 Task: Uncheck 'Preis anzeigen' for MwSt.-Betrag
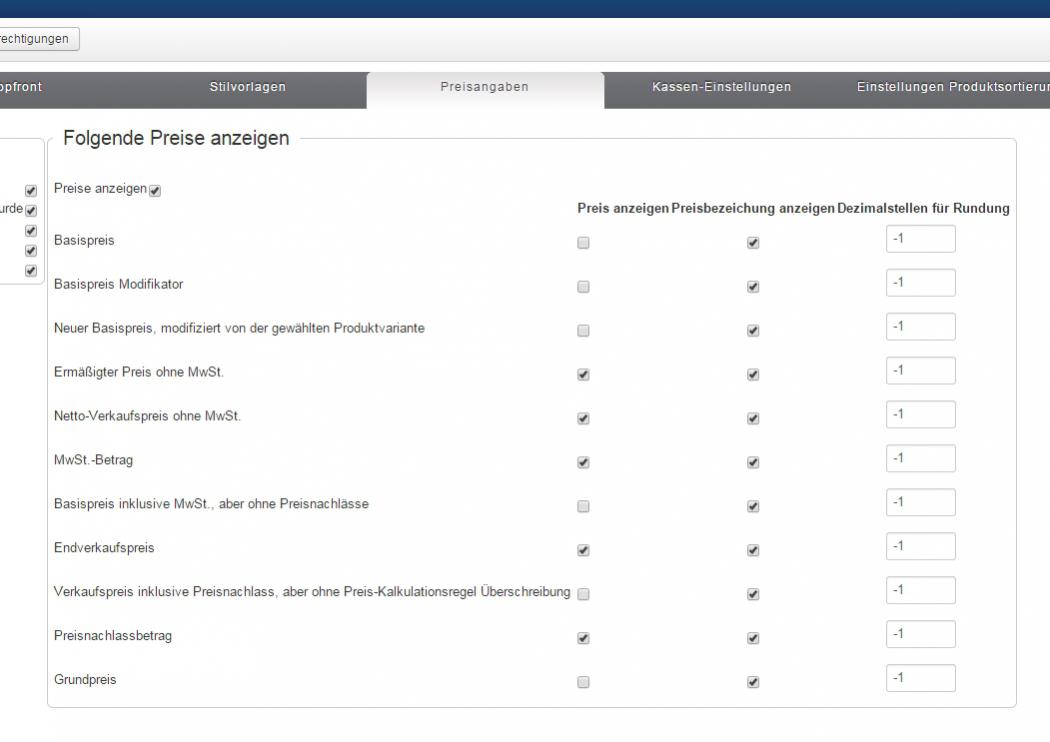click(x=584, y=462)
